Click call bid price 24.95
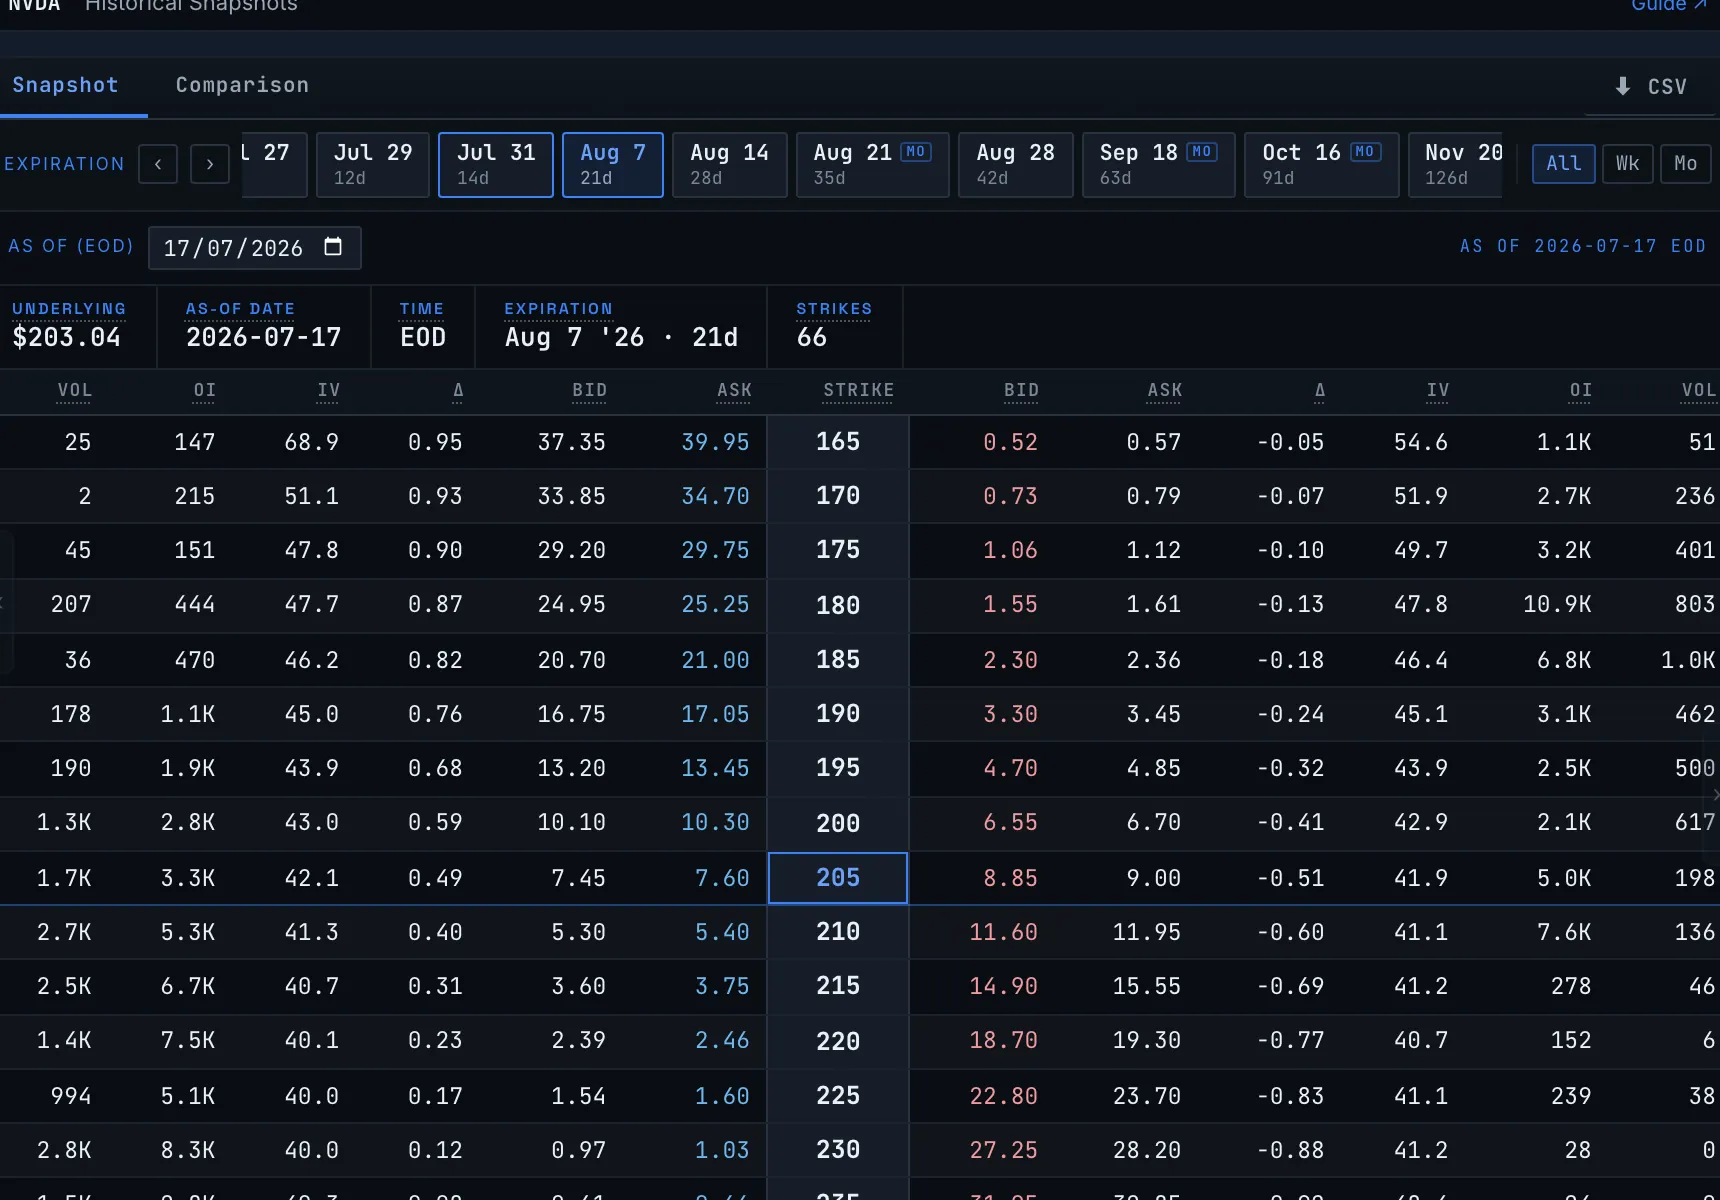1720x1200 pixels. (572, 604)
